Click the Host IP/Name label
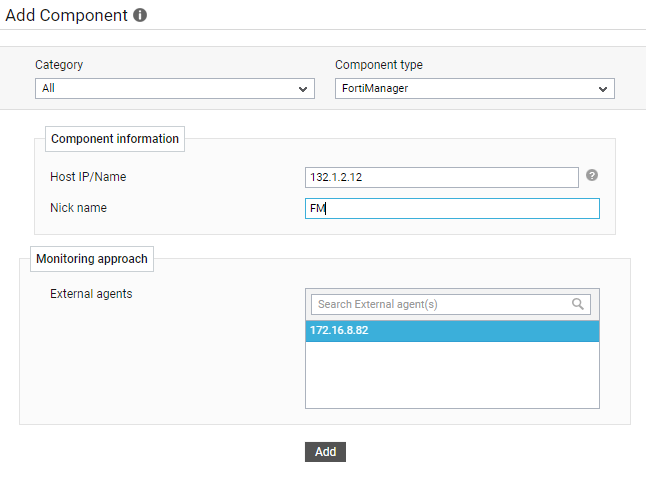The height and width of the screenshot is (478, 646). [x=88, y=177]
